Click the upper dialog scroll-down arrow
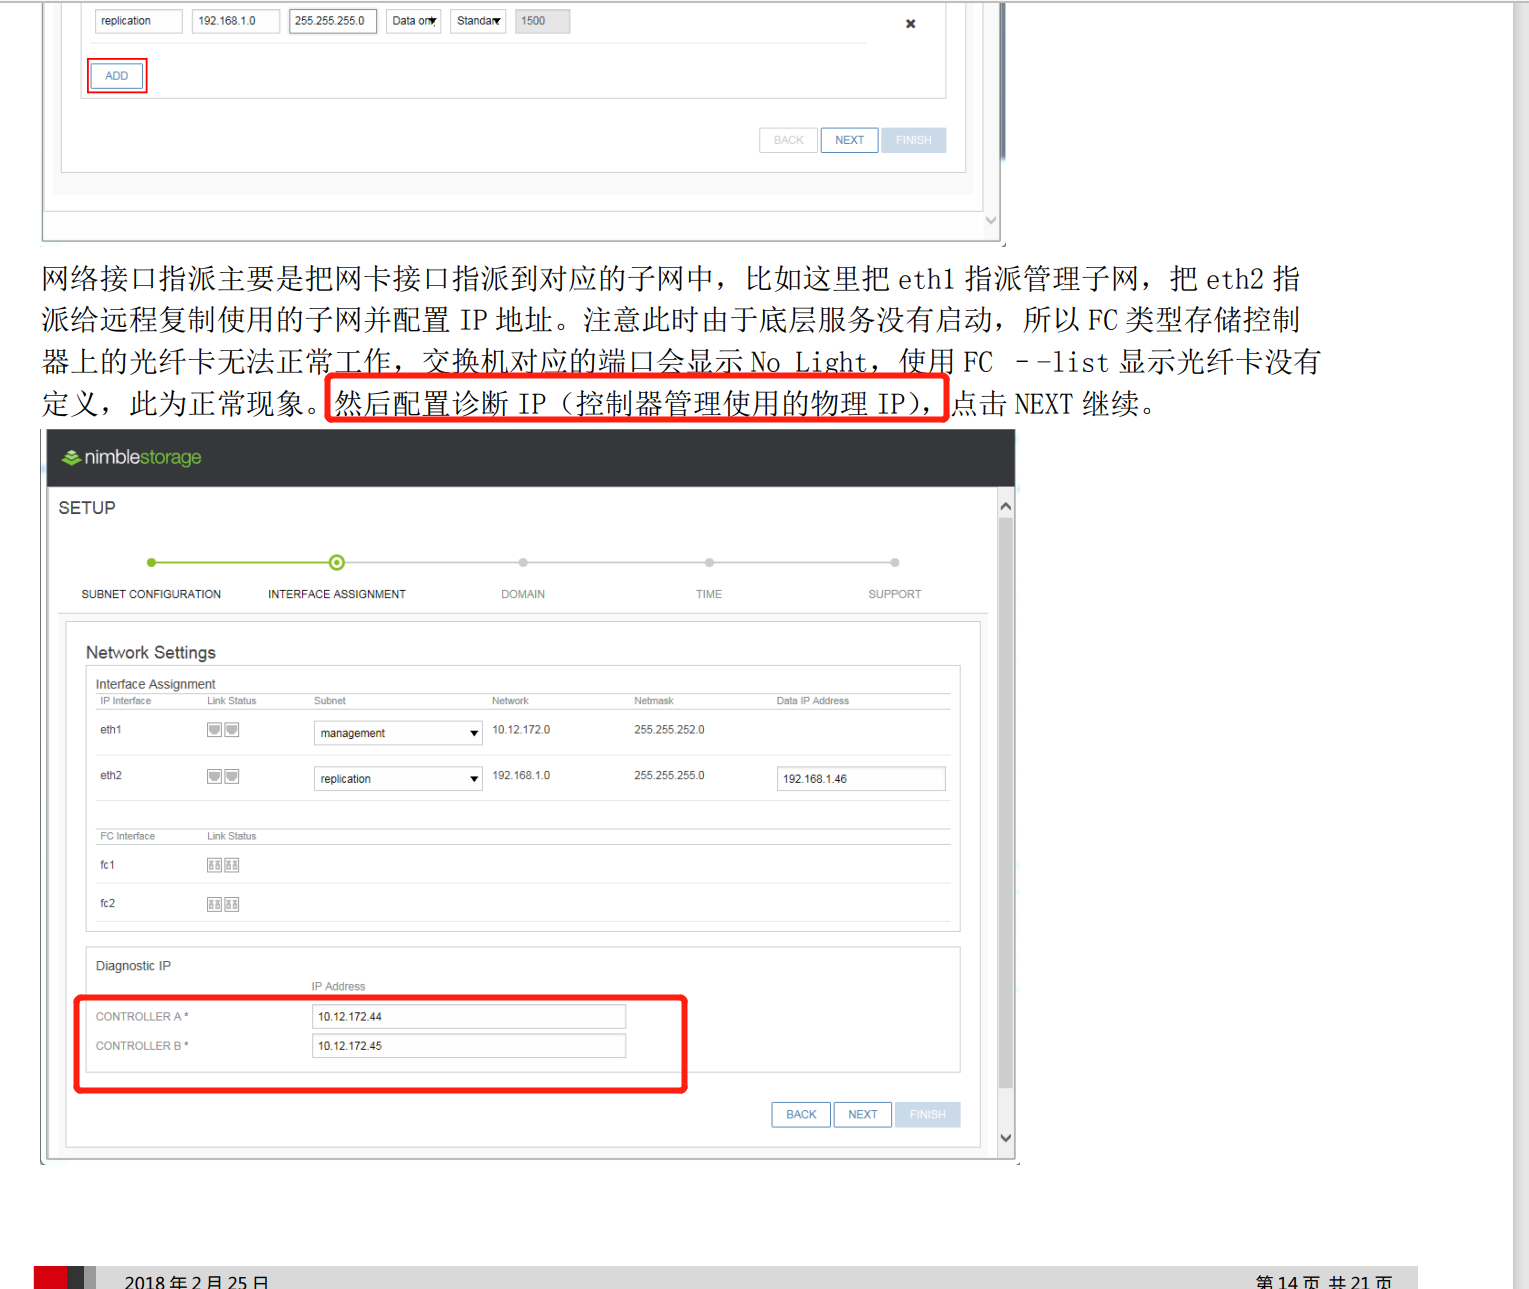The image size is (1529, 1289). pyautogui.click(x=991, y=221)
